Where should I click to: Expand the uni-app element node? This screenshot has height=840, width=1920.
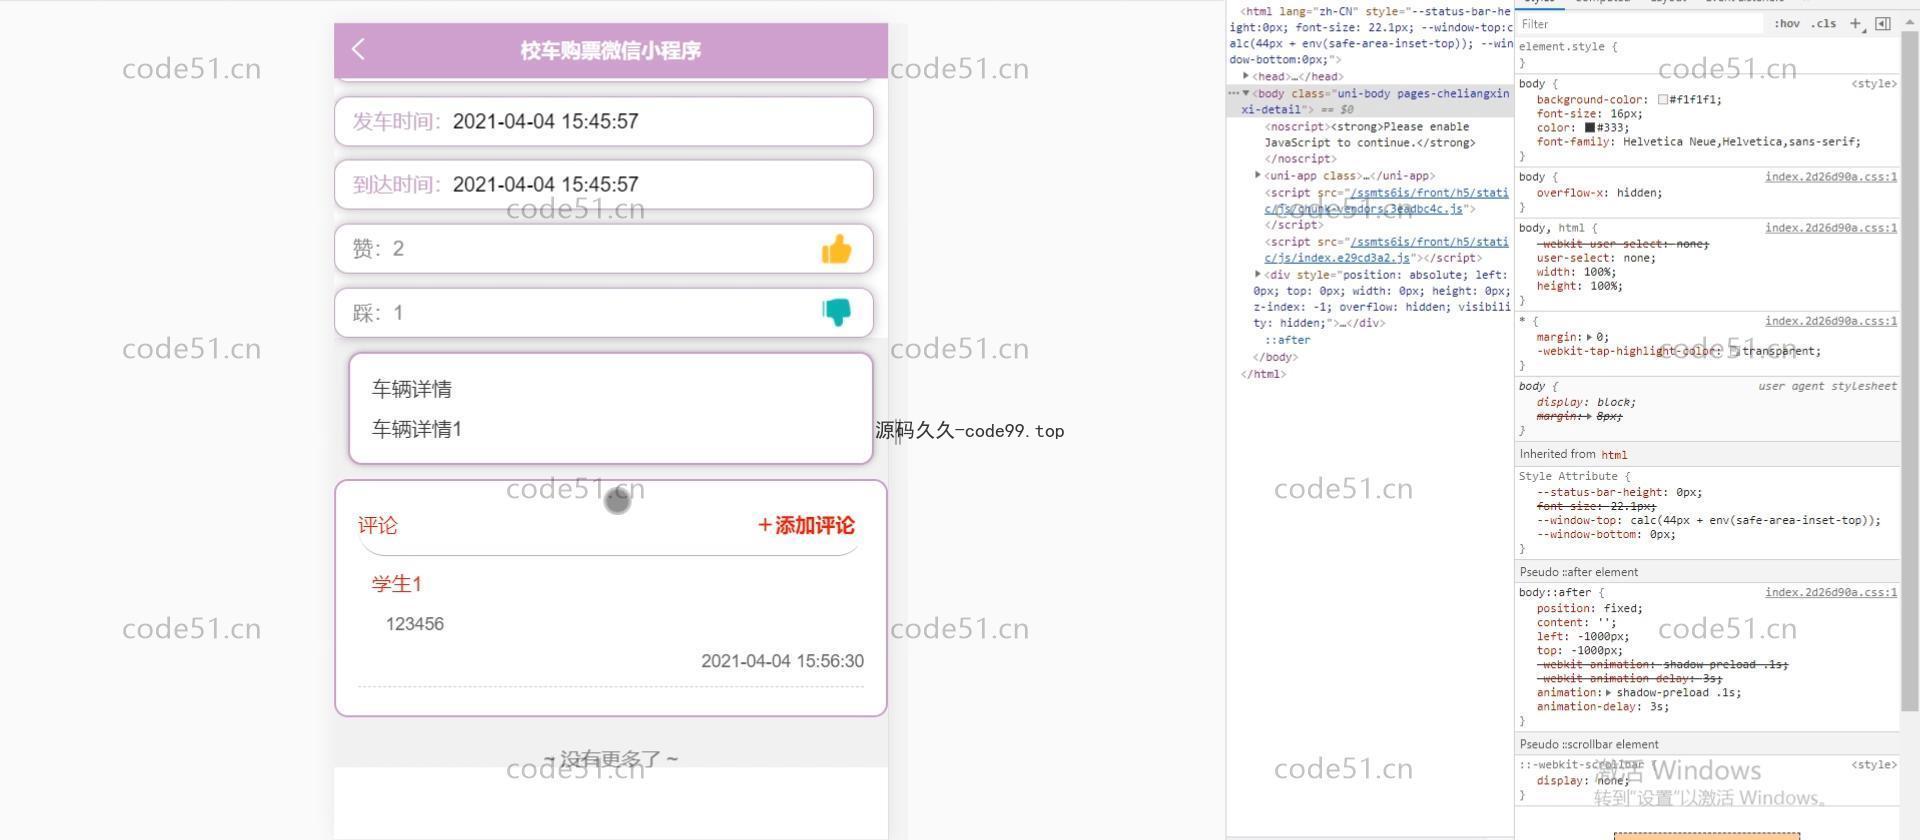(1258, 175)
